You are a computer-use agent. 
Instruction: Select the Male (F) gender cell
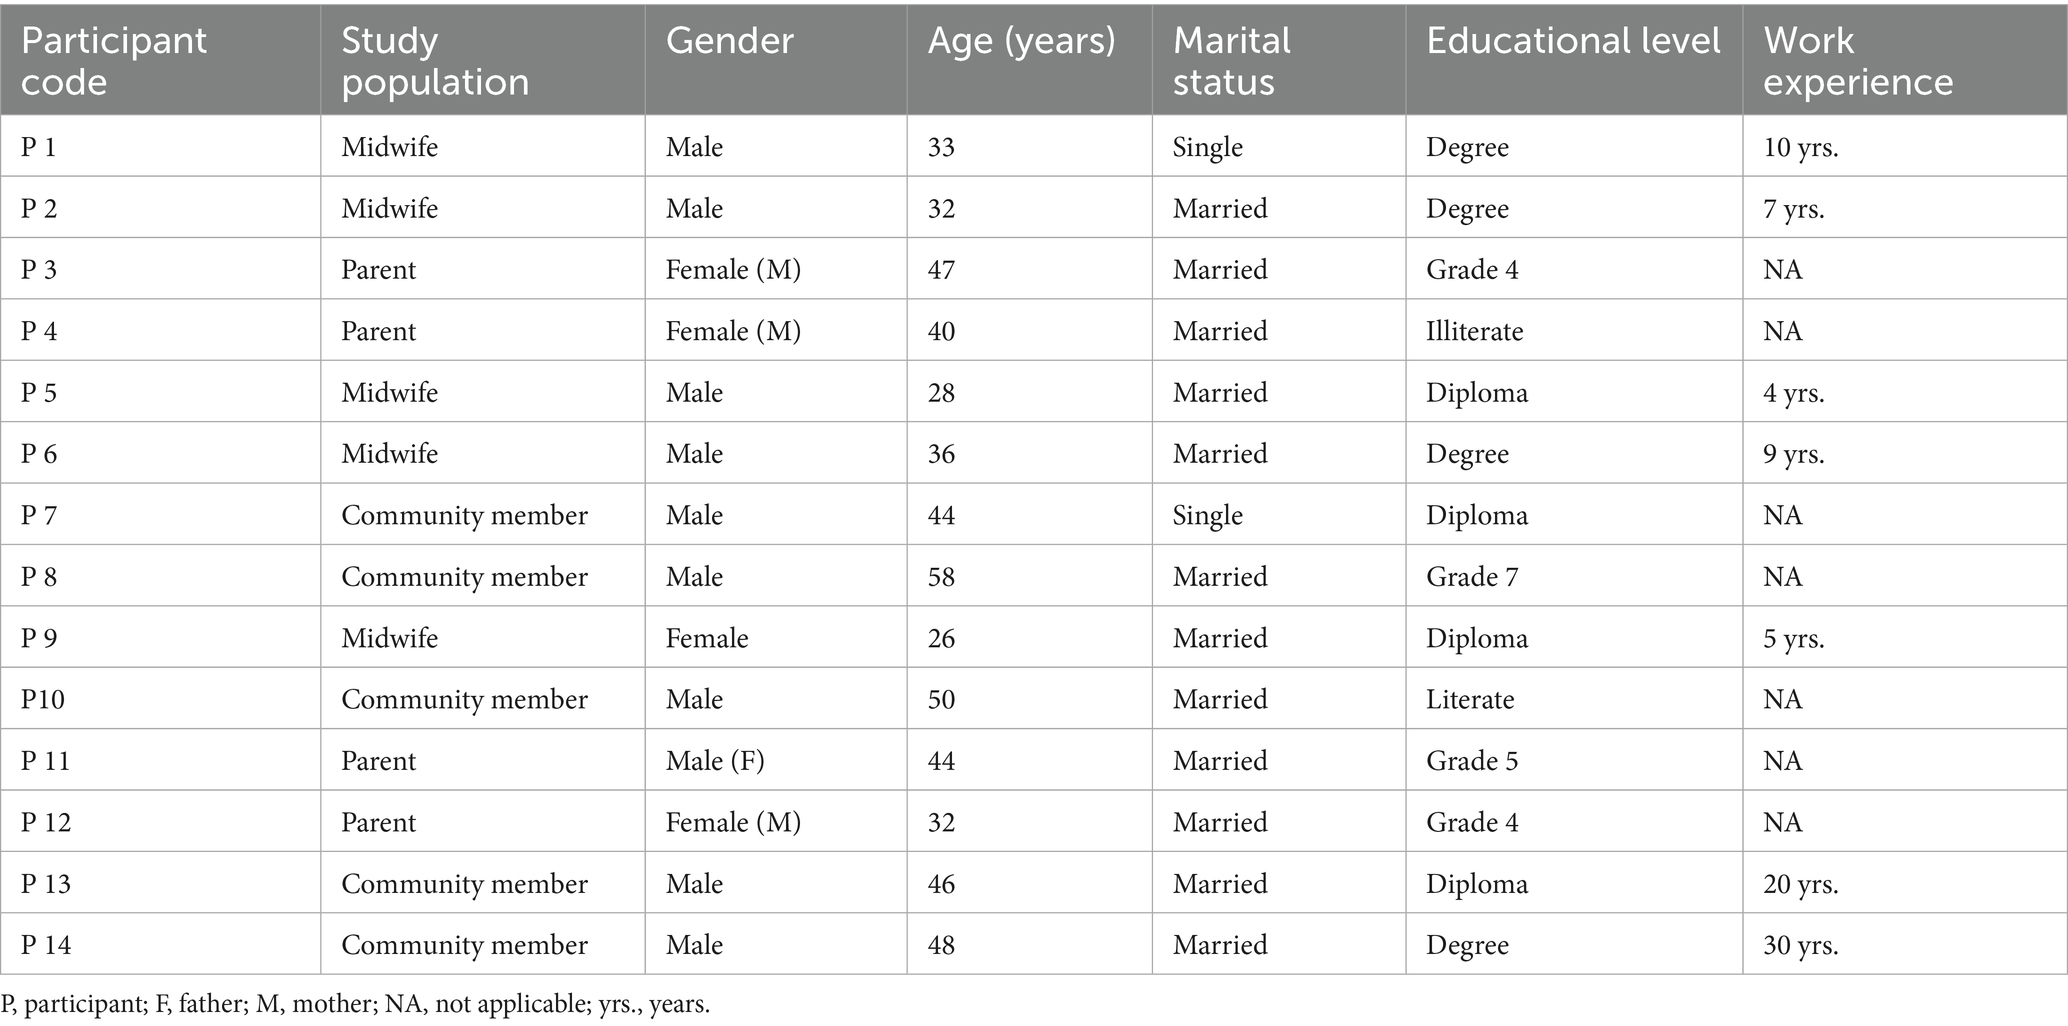776,760
